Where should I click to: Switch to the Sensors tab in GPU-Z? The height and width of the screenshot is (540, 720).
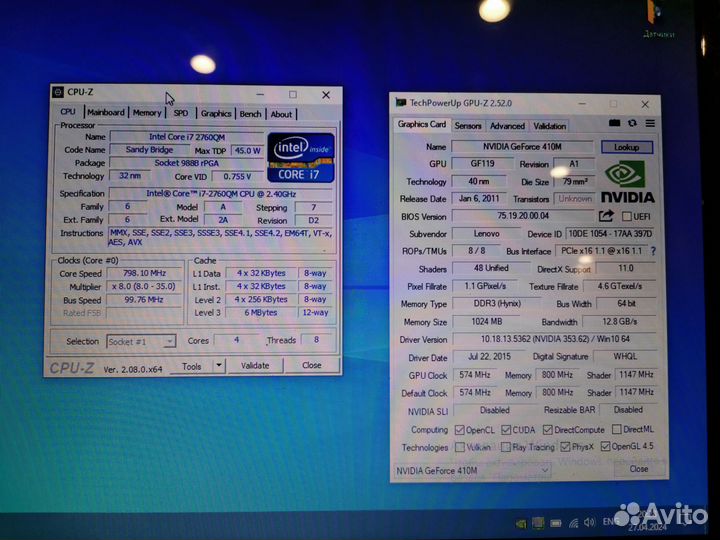click(x=468, y=126)
